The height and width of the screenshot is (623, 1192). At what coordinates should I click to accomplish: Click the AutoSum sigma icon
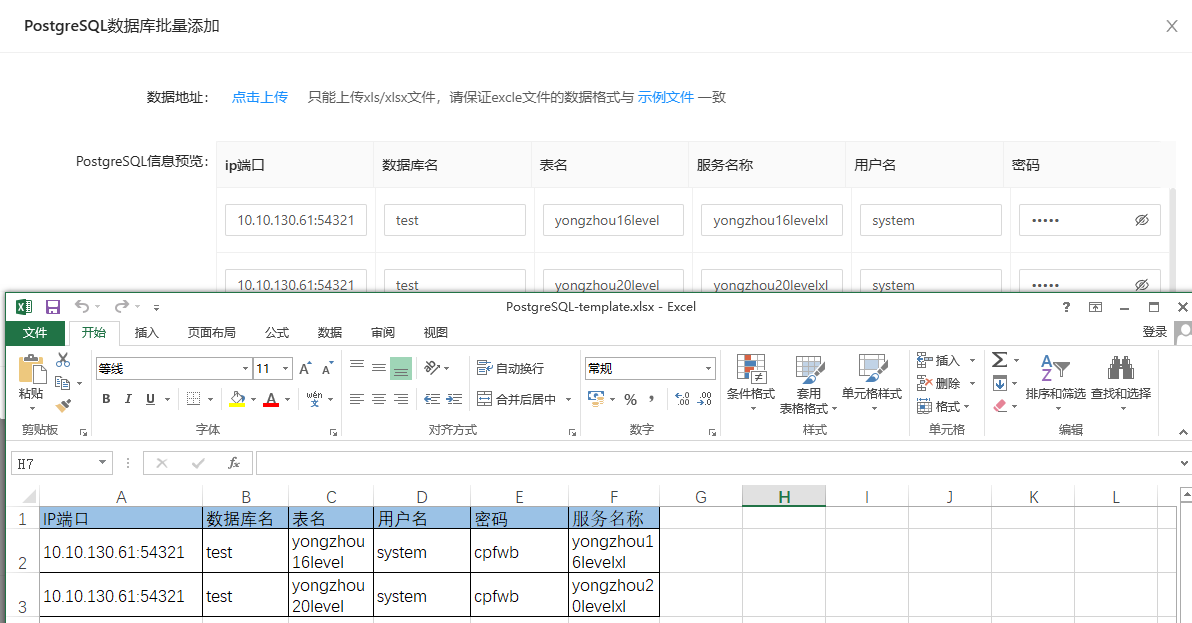[999, 360]
